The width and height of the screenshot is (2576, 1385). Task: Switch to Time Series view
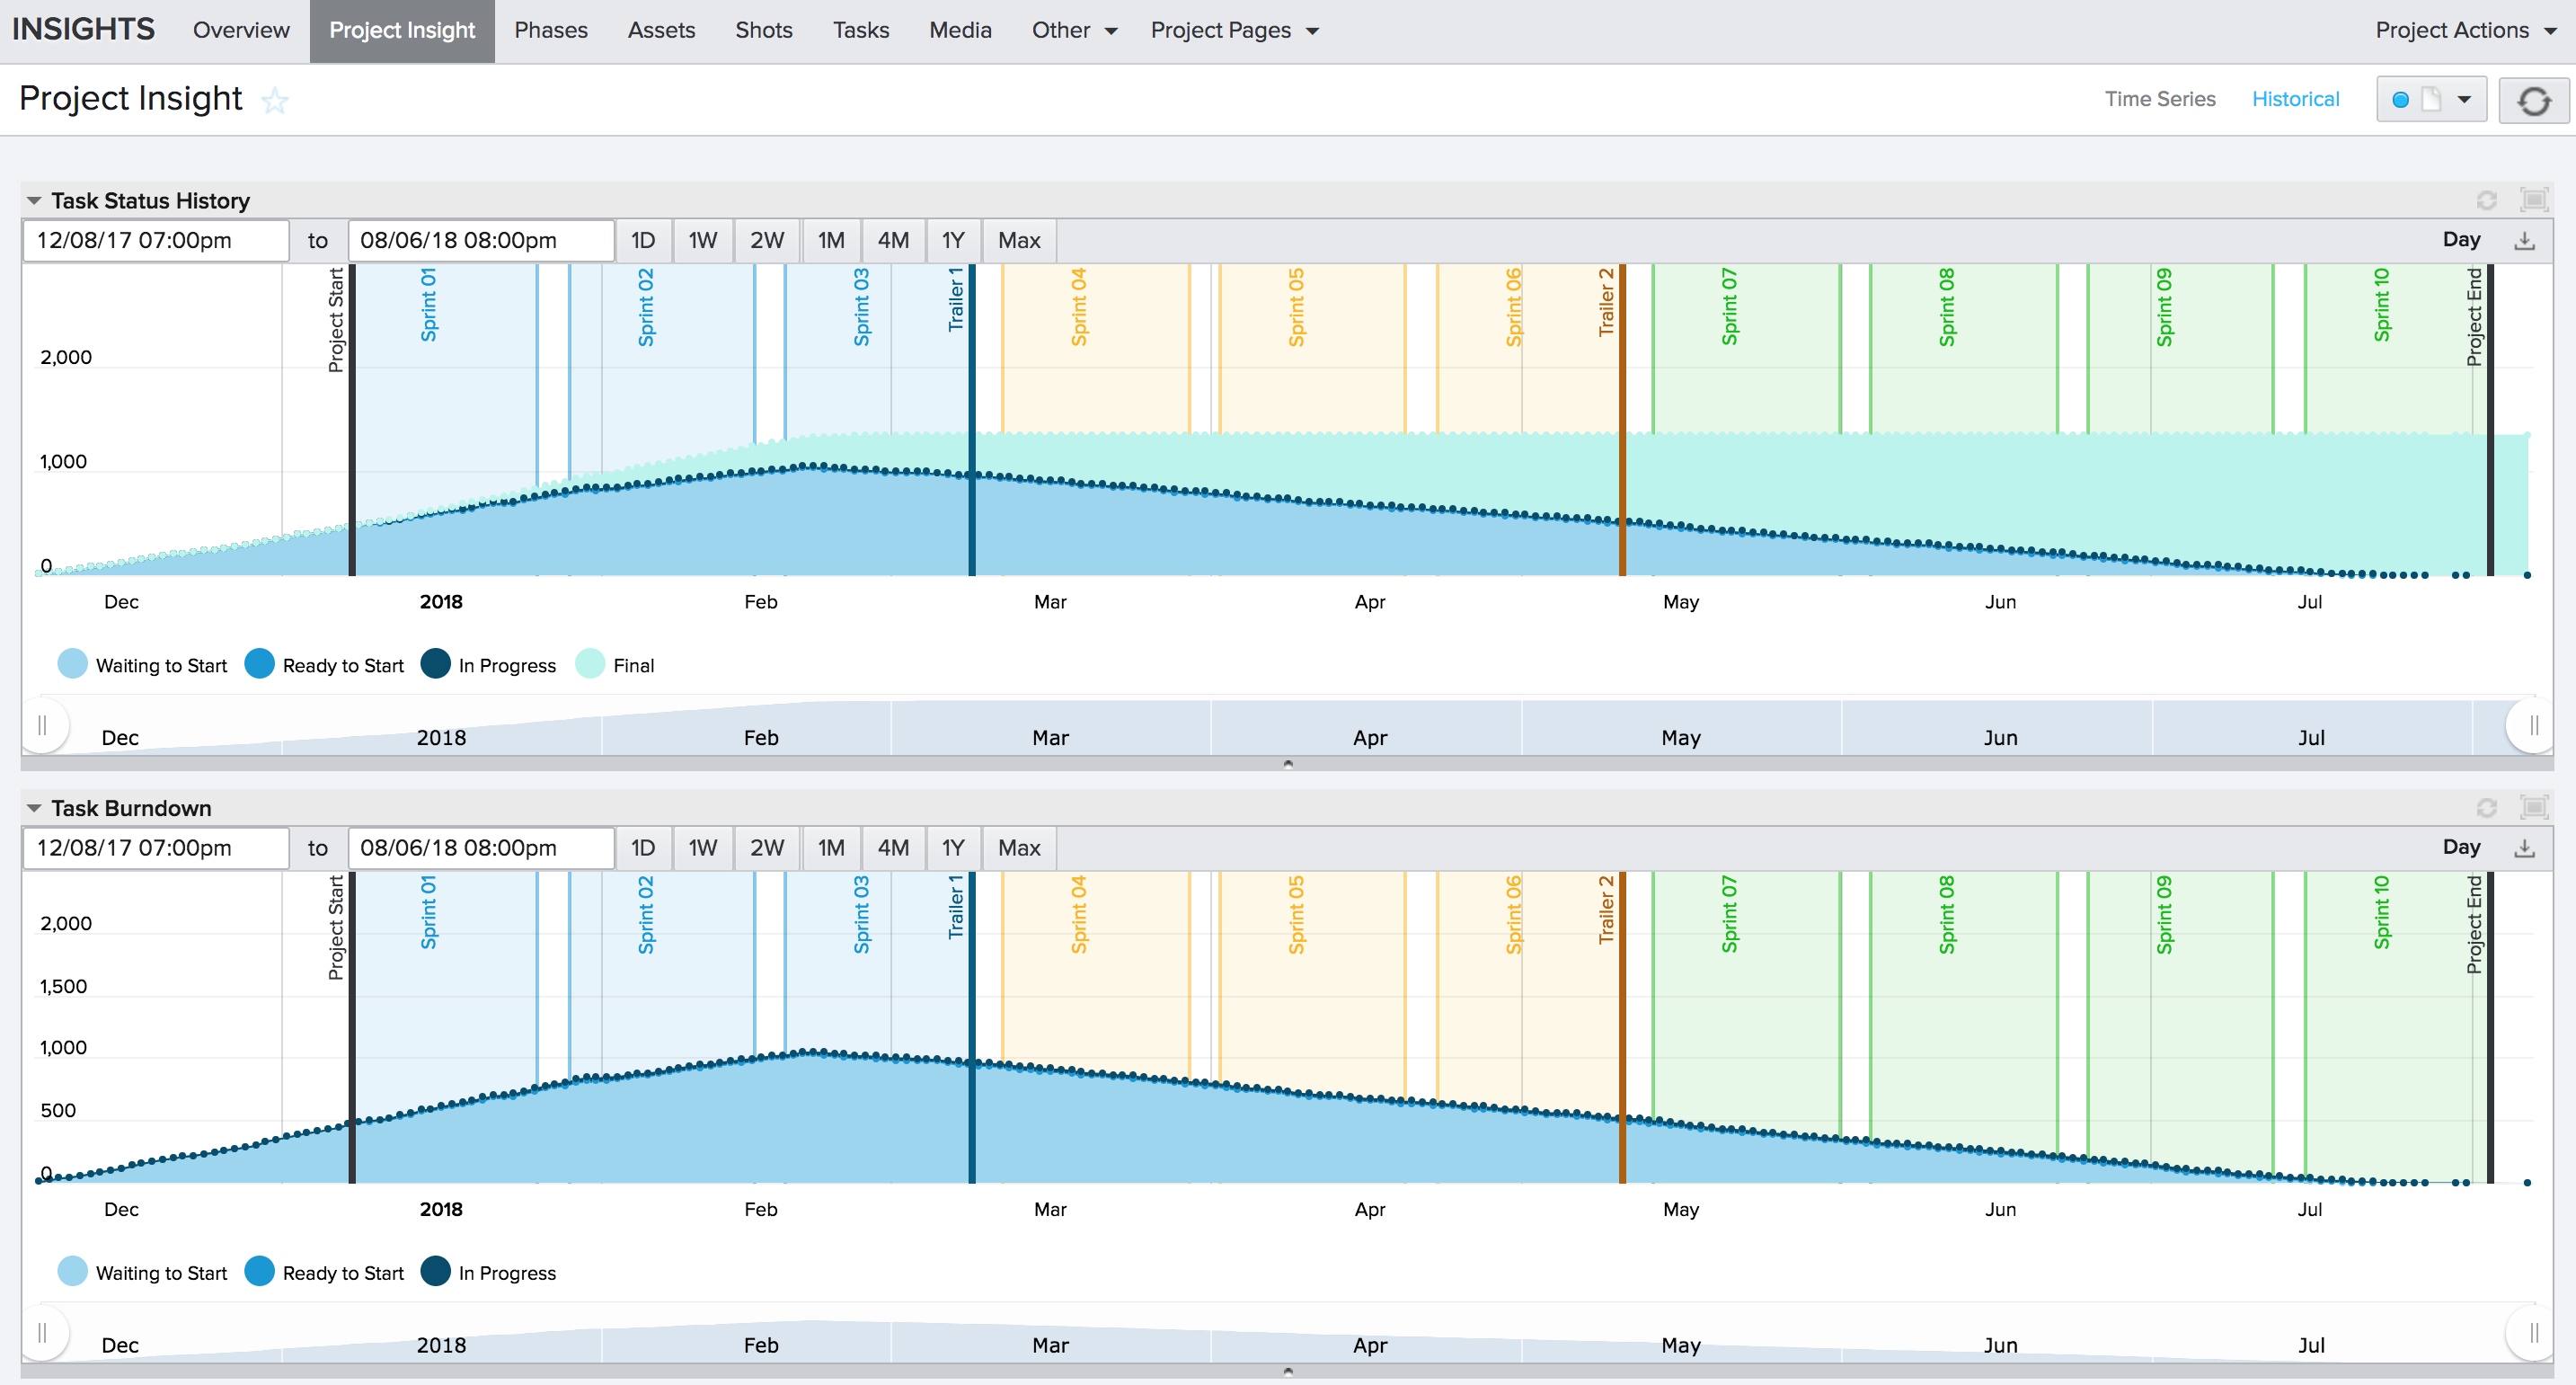2158,99
